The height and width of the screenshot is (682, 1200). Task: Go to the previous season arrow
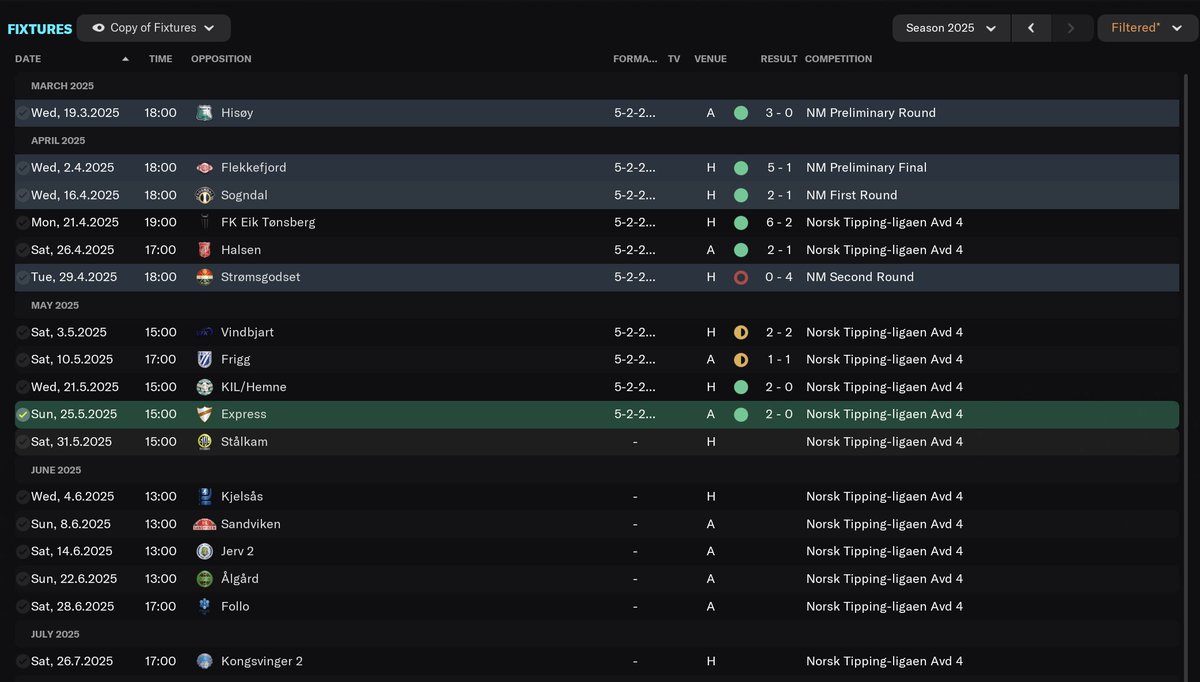click(x=1031, y=28)
